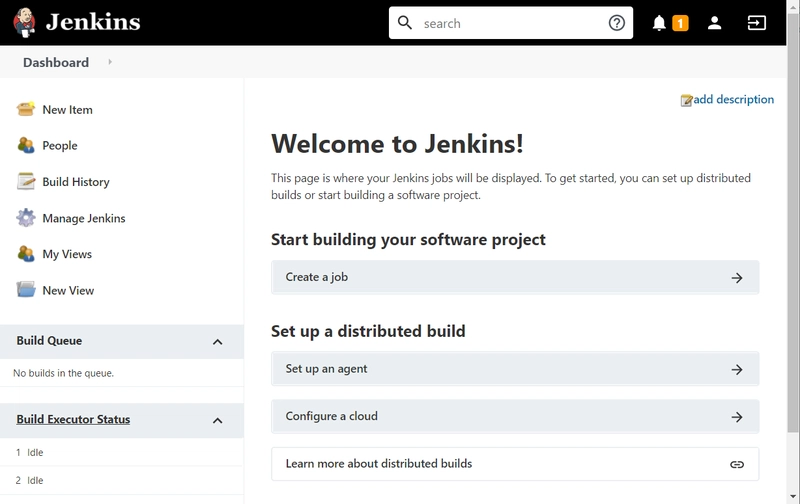Open People from the sidebar
This screenshot has width=800, height=504.
pyautogui.click(x=60, y=146)
